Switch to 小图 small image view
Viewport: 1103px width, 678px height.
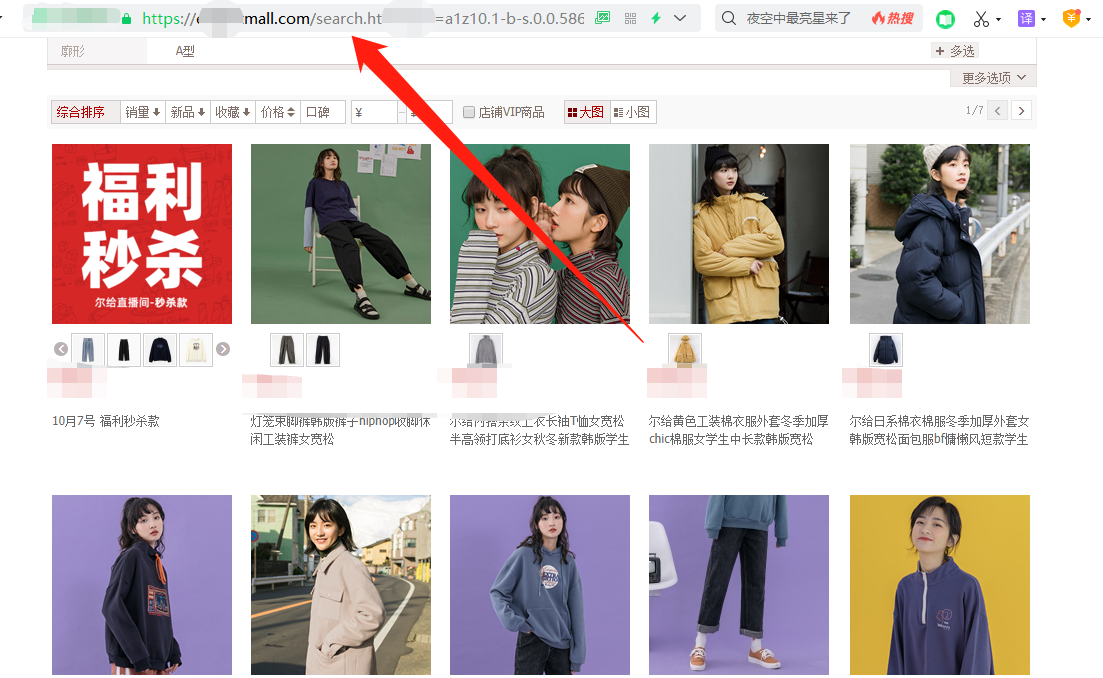click(x=633, y=111)
